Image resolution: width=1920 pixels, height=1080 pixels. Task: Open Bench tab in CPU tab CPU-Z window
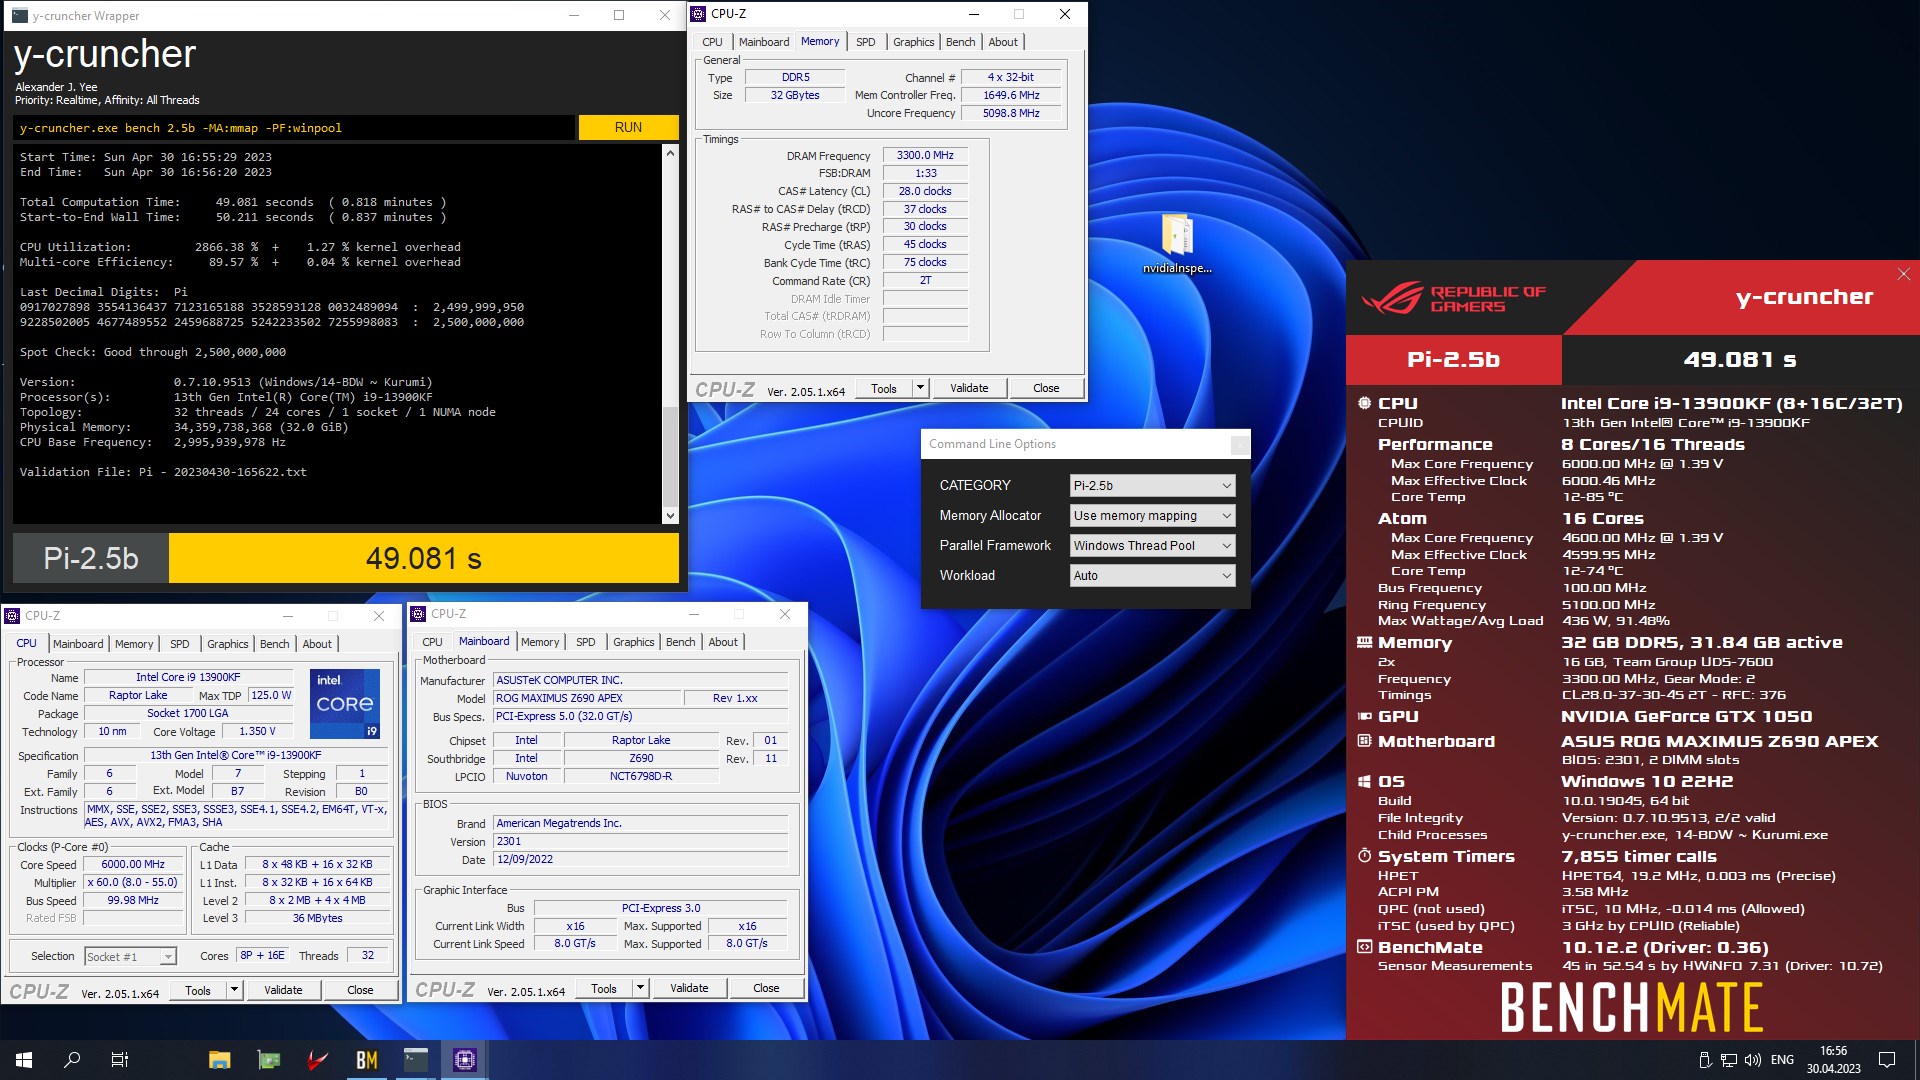(x=274, y=644)
